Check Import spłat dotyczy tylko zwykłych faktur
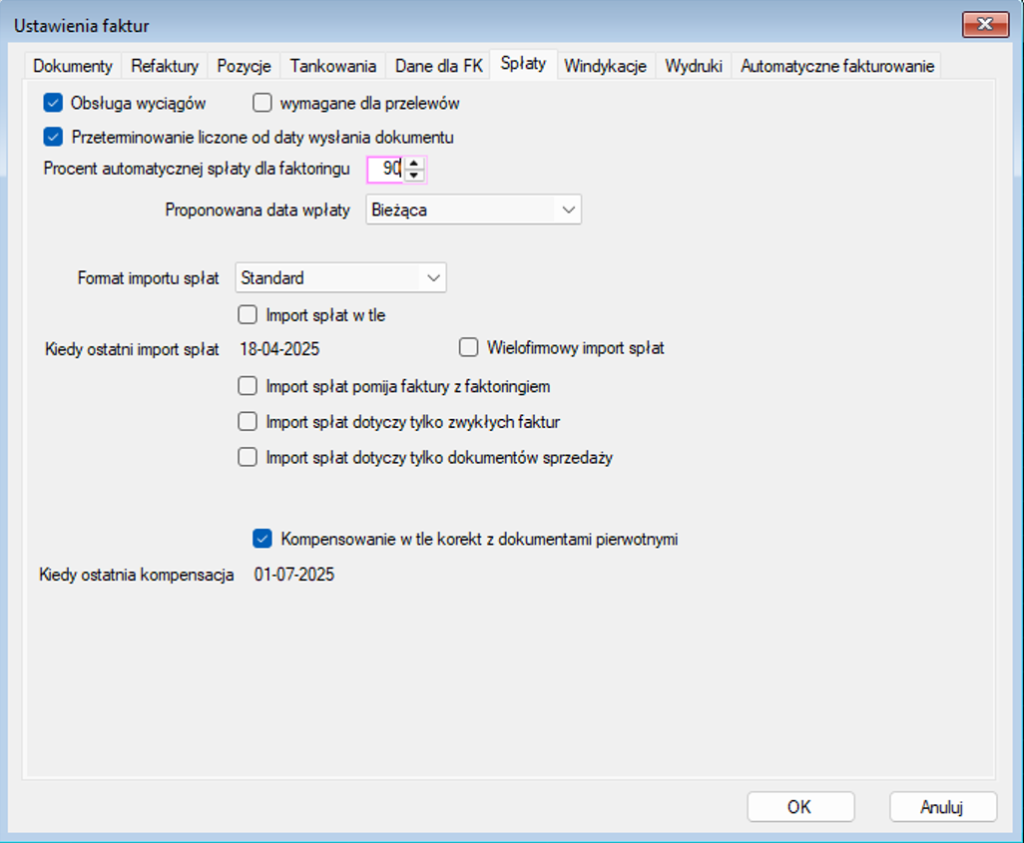 248,422
